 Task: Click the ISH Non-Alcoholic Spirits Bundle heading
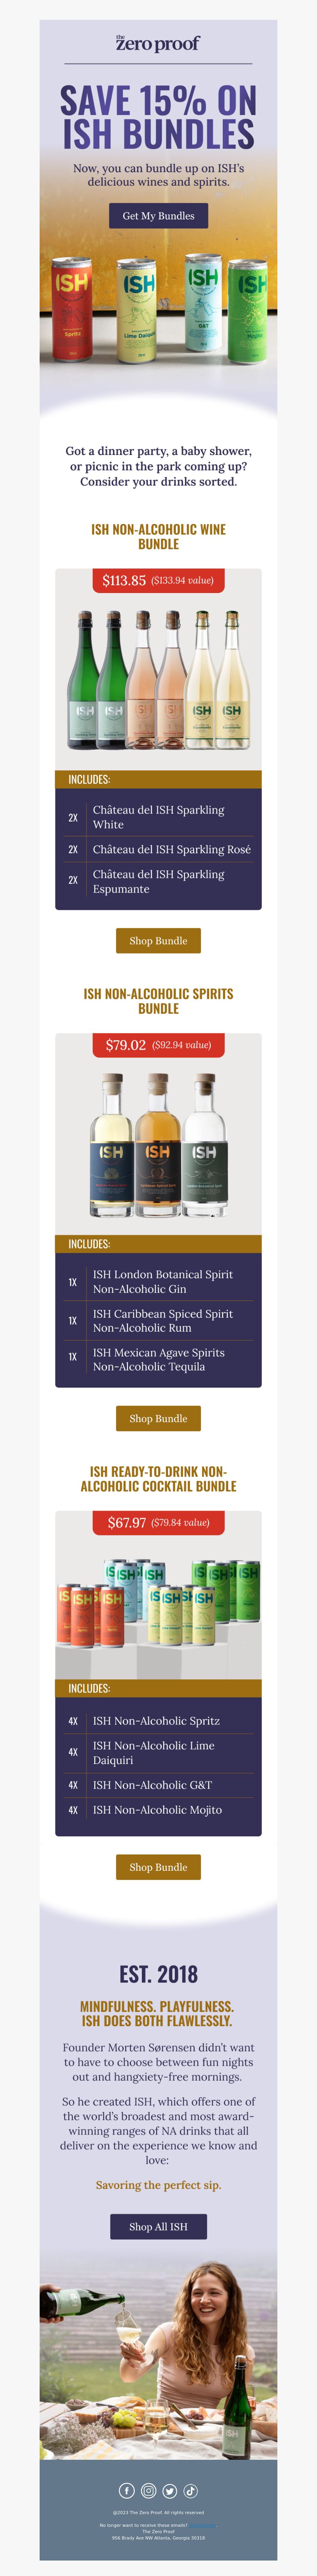158,1001
